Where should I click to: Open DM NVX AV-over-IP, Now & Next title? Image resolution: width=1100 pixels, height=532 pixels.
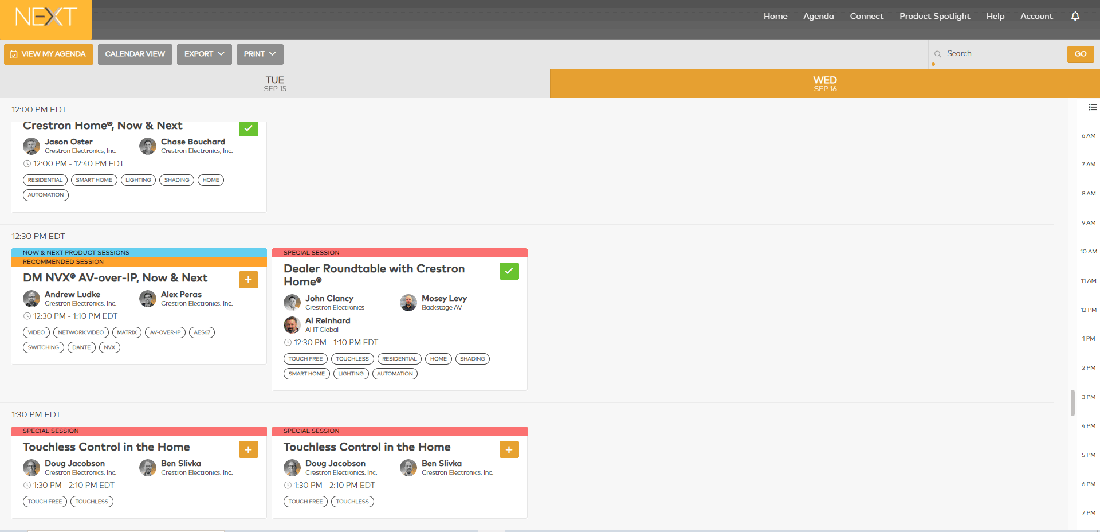point(115,277)
